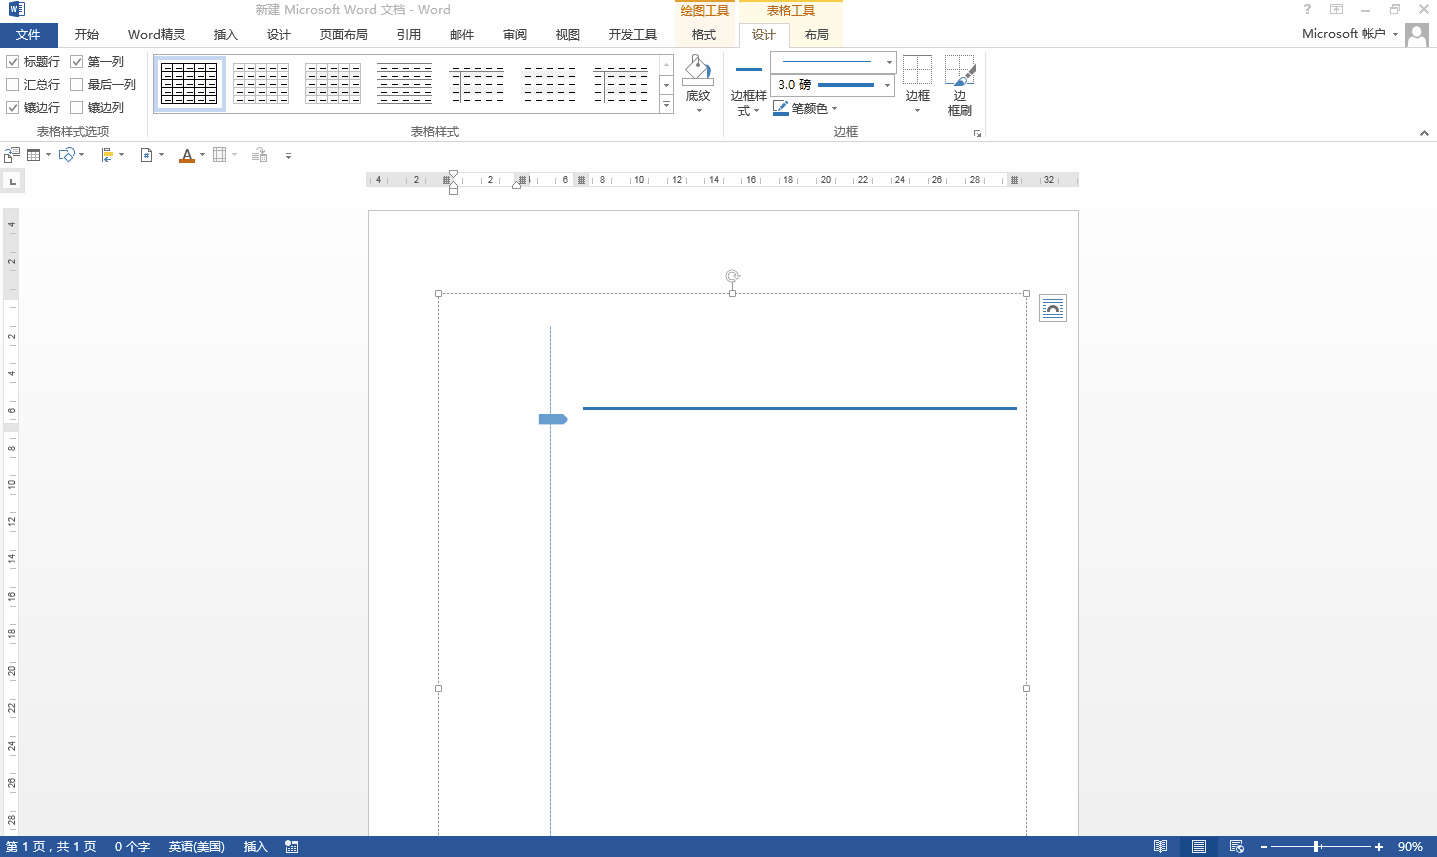Collapse the ribbon with the chevron arrow

pos(1424,133)
